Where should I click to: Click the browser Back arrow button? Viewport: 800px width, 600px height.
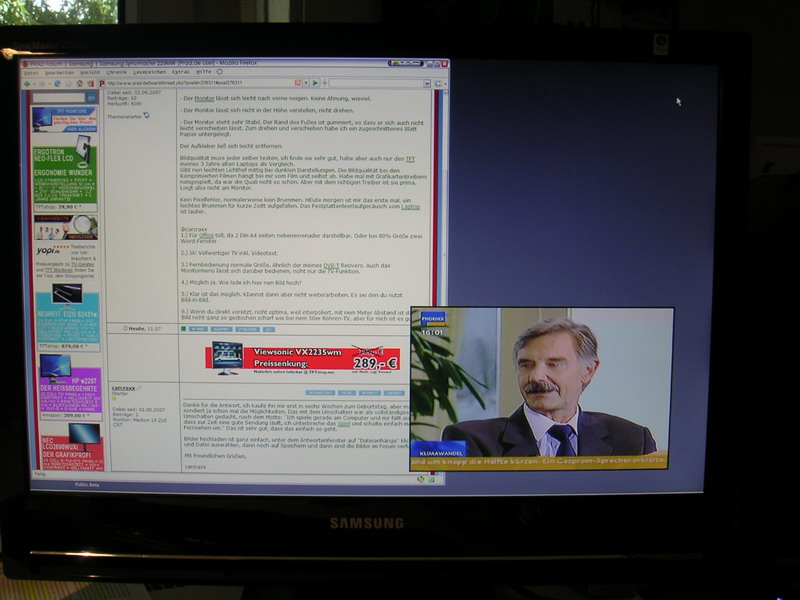coord(28,83)
